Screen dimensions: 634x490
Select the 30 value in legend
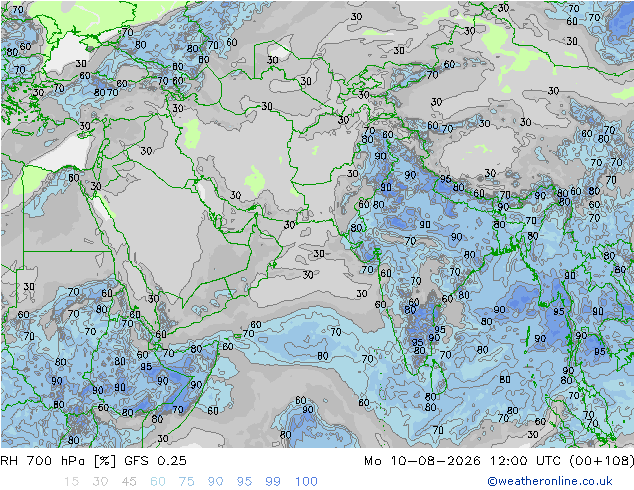[x=100, y=482]
